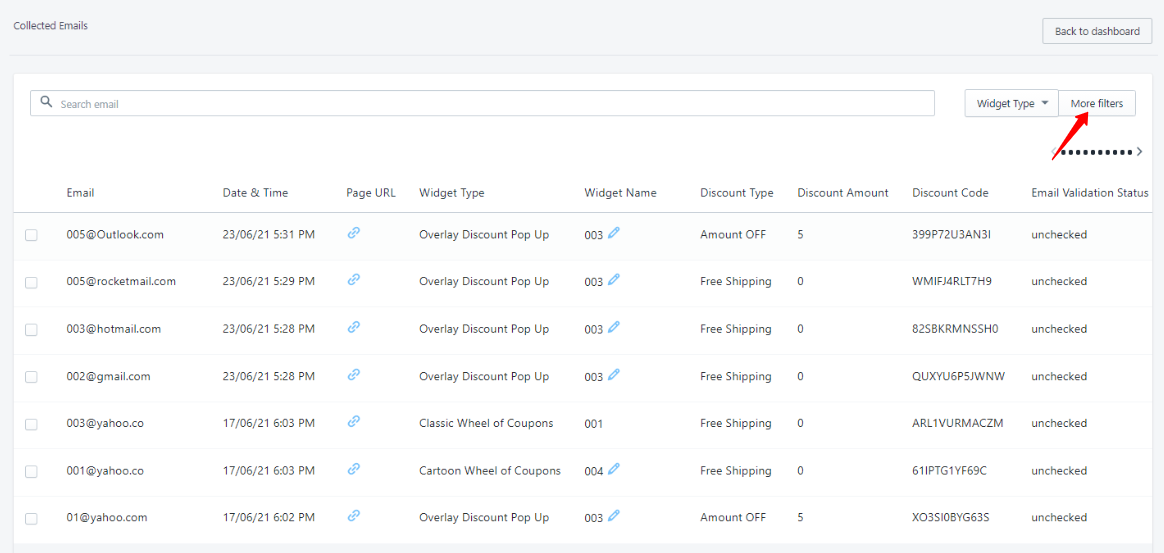
Task: Click discount code ARL1VURMACZM
Action: [958, 423]
